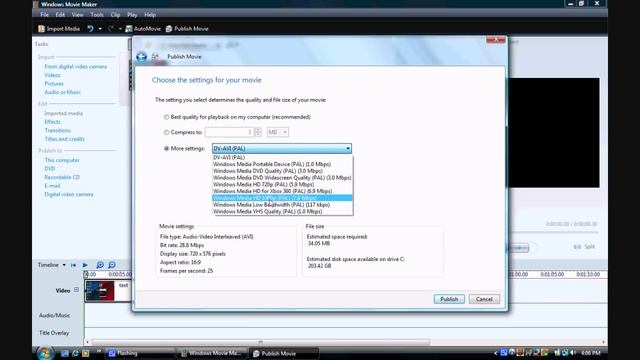The height and width of the screenshot is (360, 640).
Task: Click the video clip thumbnail on the timeline
Action: tap(100, 291)
